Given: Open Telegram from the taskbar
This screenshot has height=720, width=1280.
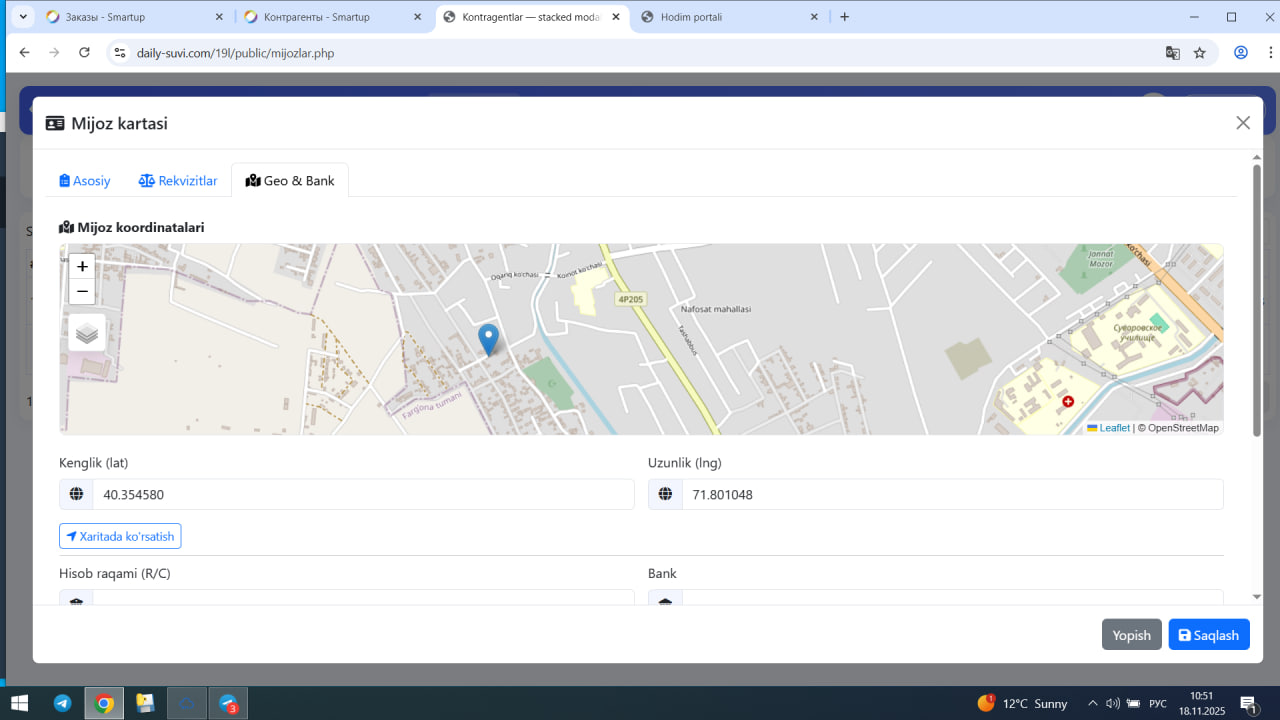Looking at the screenshot, I should coord(62,703).
